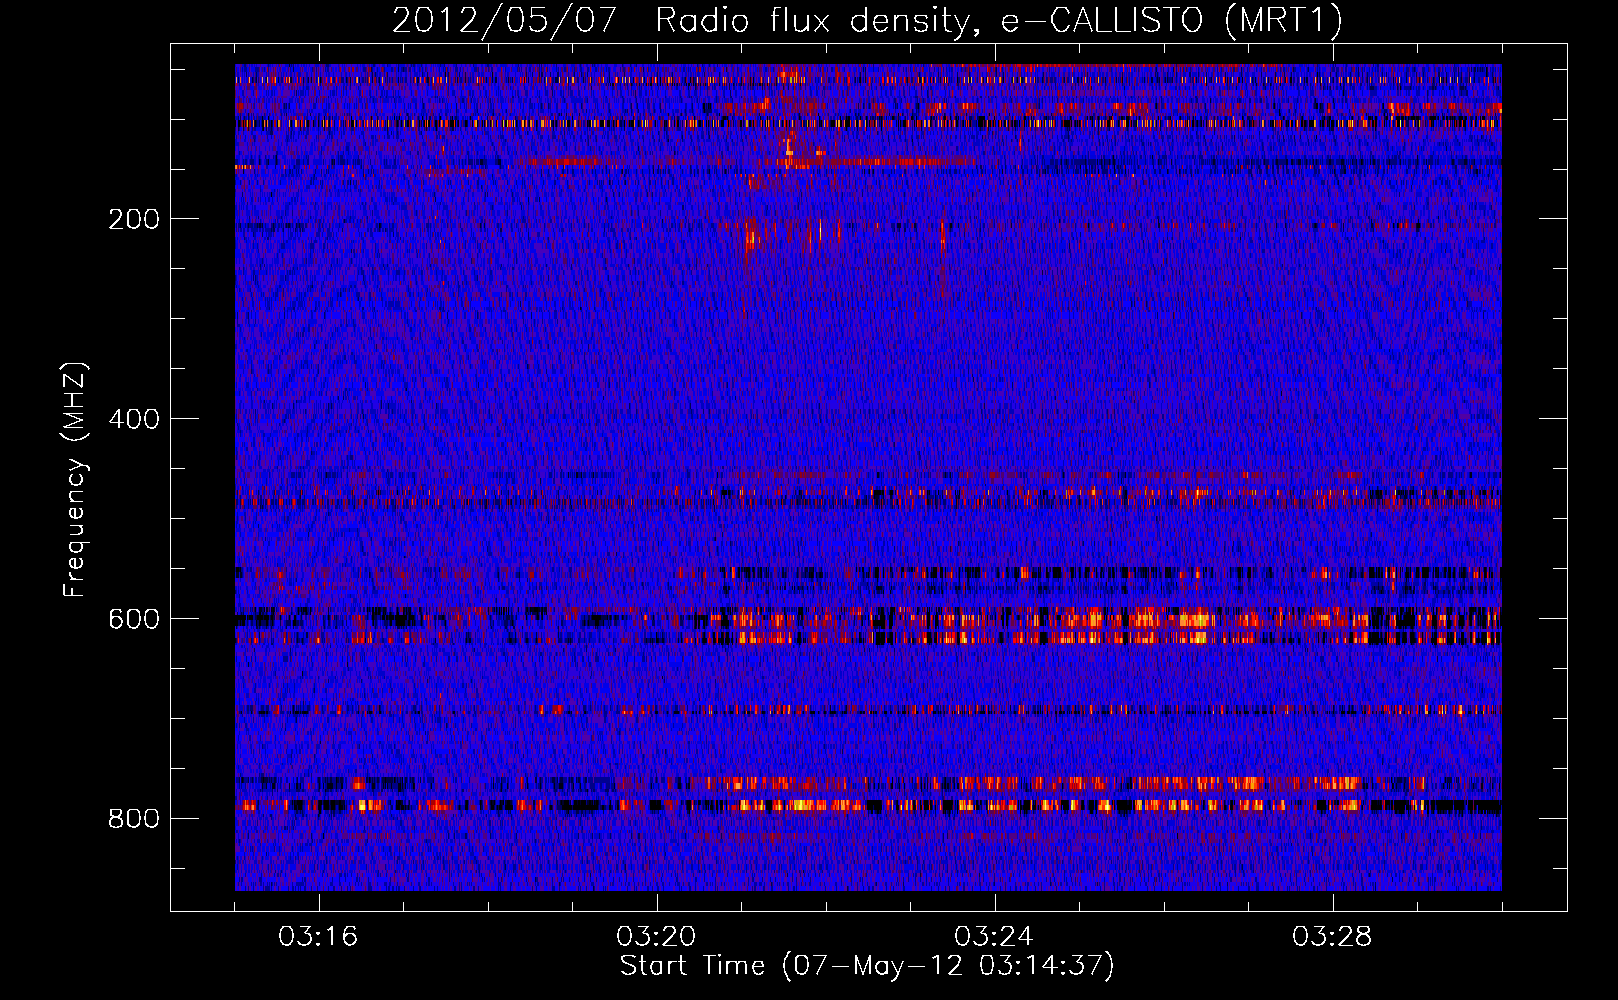Click the 600 frequency tick label
The image size is (1618, 1000).
pos(134,619)
